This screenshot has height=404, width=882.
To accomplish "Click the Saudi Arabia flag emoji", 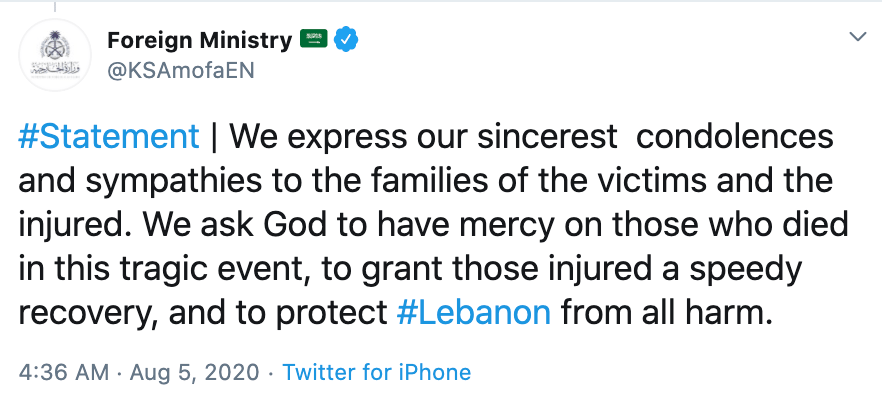I will (313, 40).
